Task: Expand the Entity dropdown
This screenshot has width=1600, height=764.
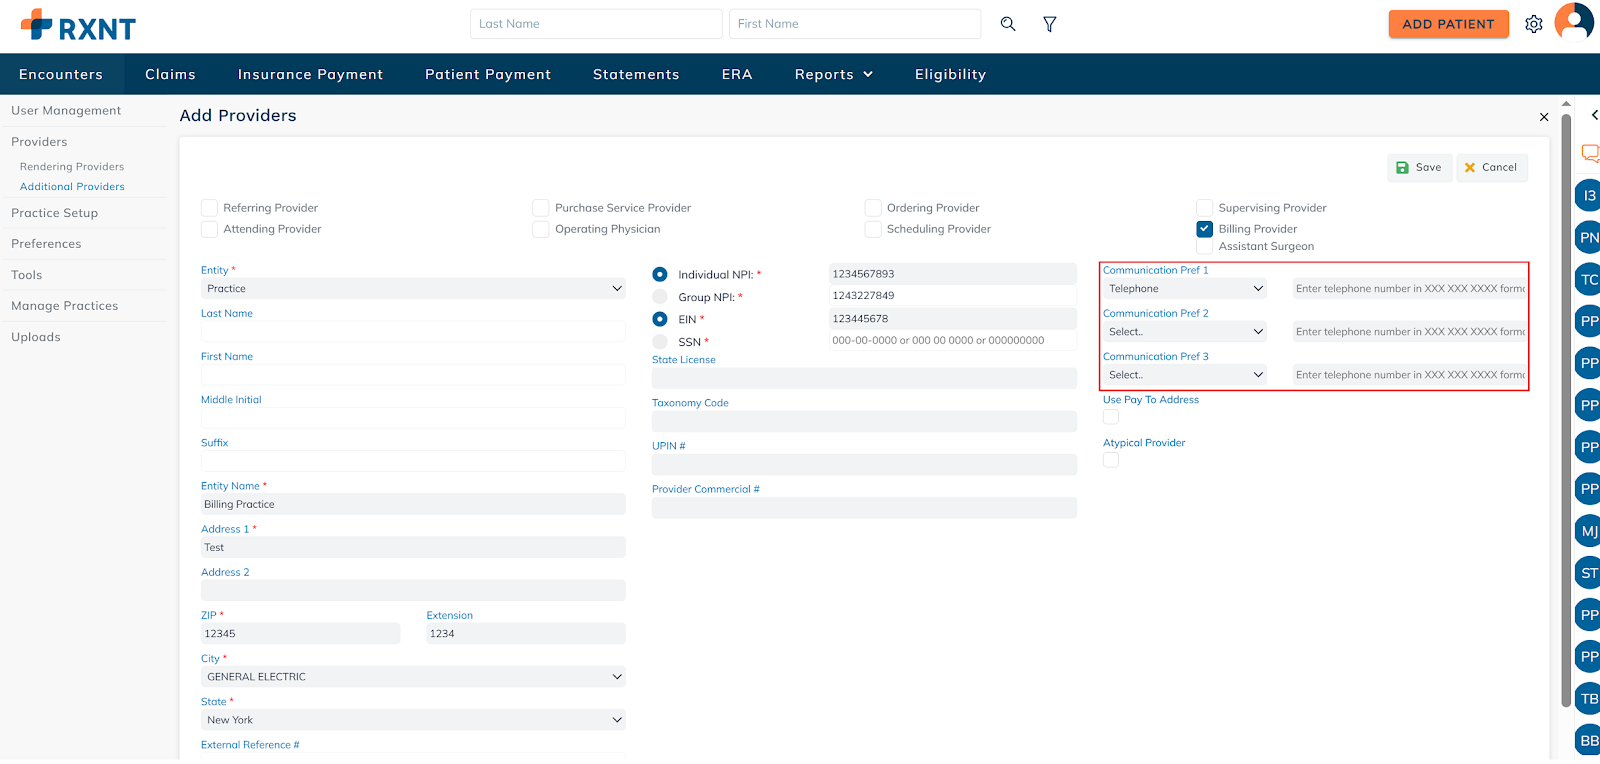Action: point(412,289)
